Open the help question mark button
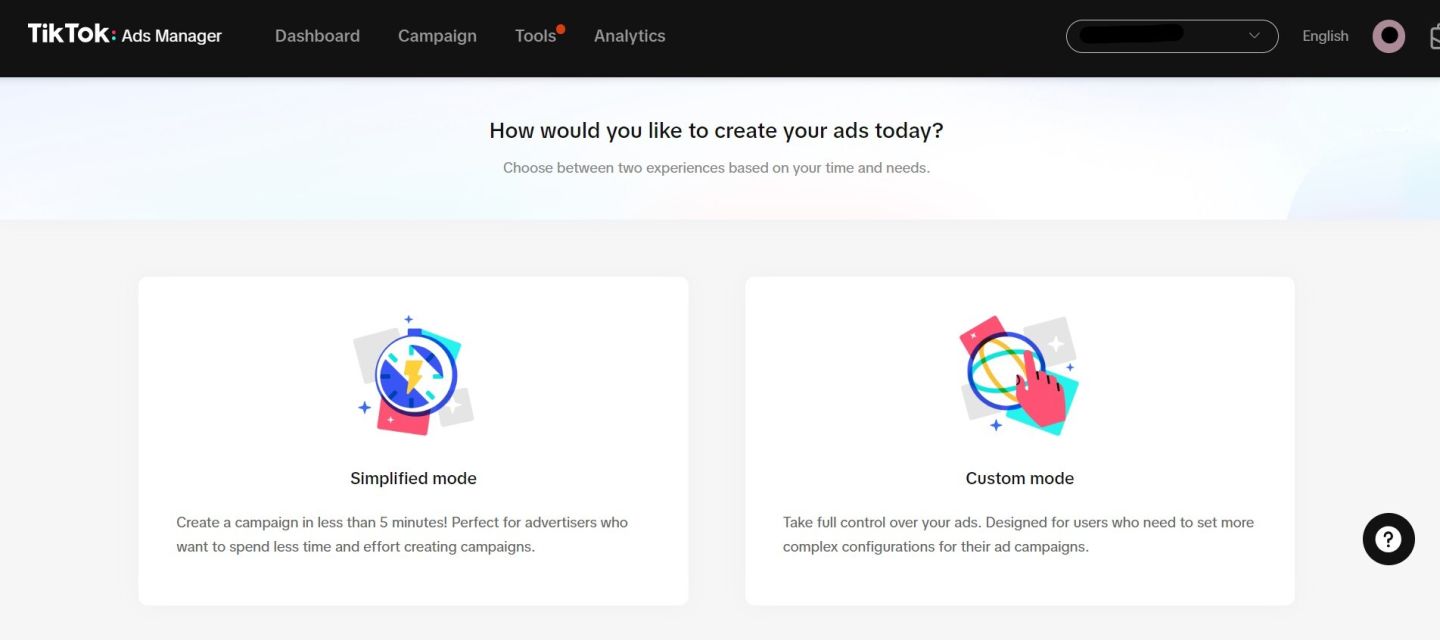Image resolution: width=1440 pixels, height=640 pixels. [1388, 540]
